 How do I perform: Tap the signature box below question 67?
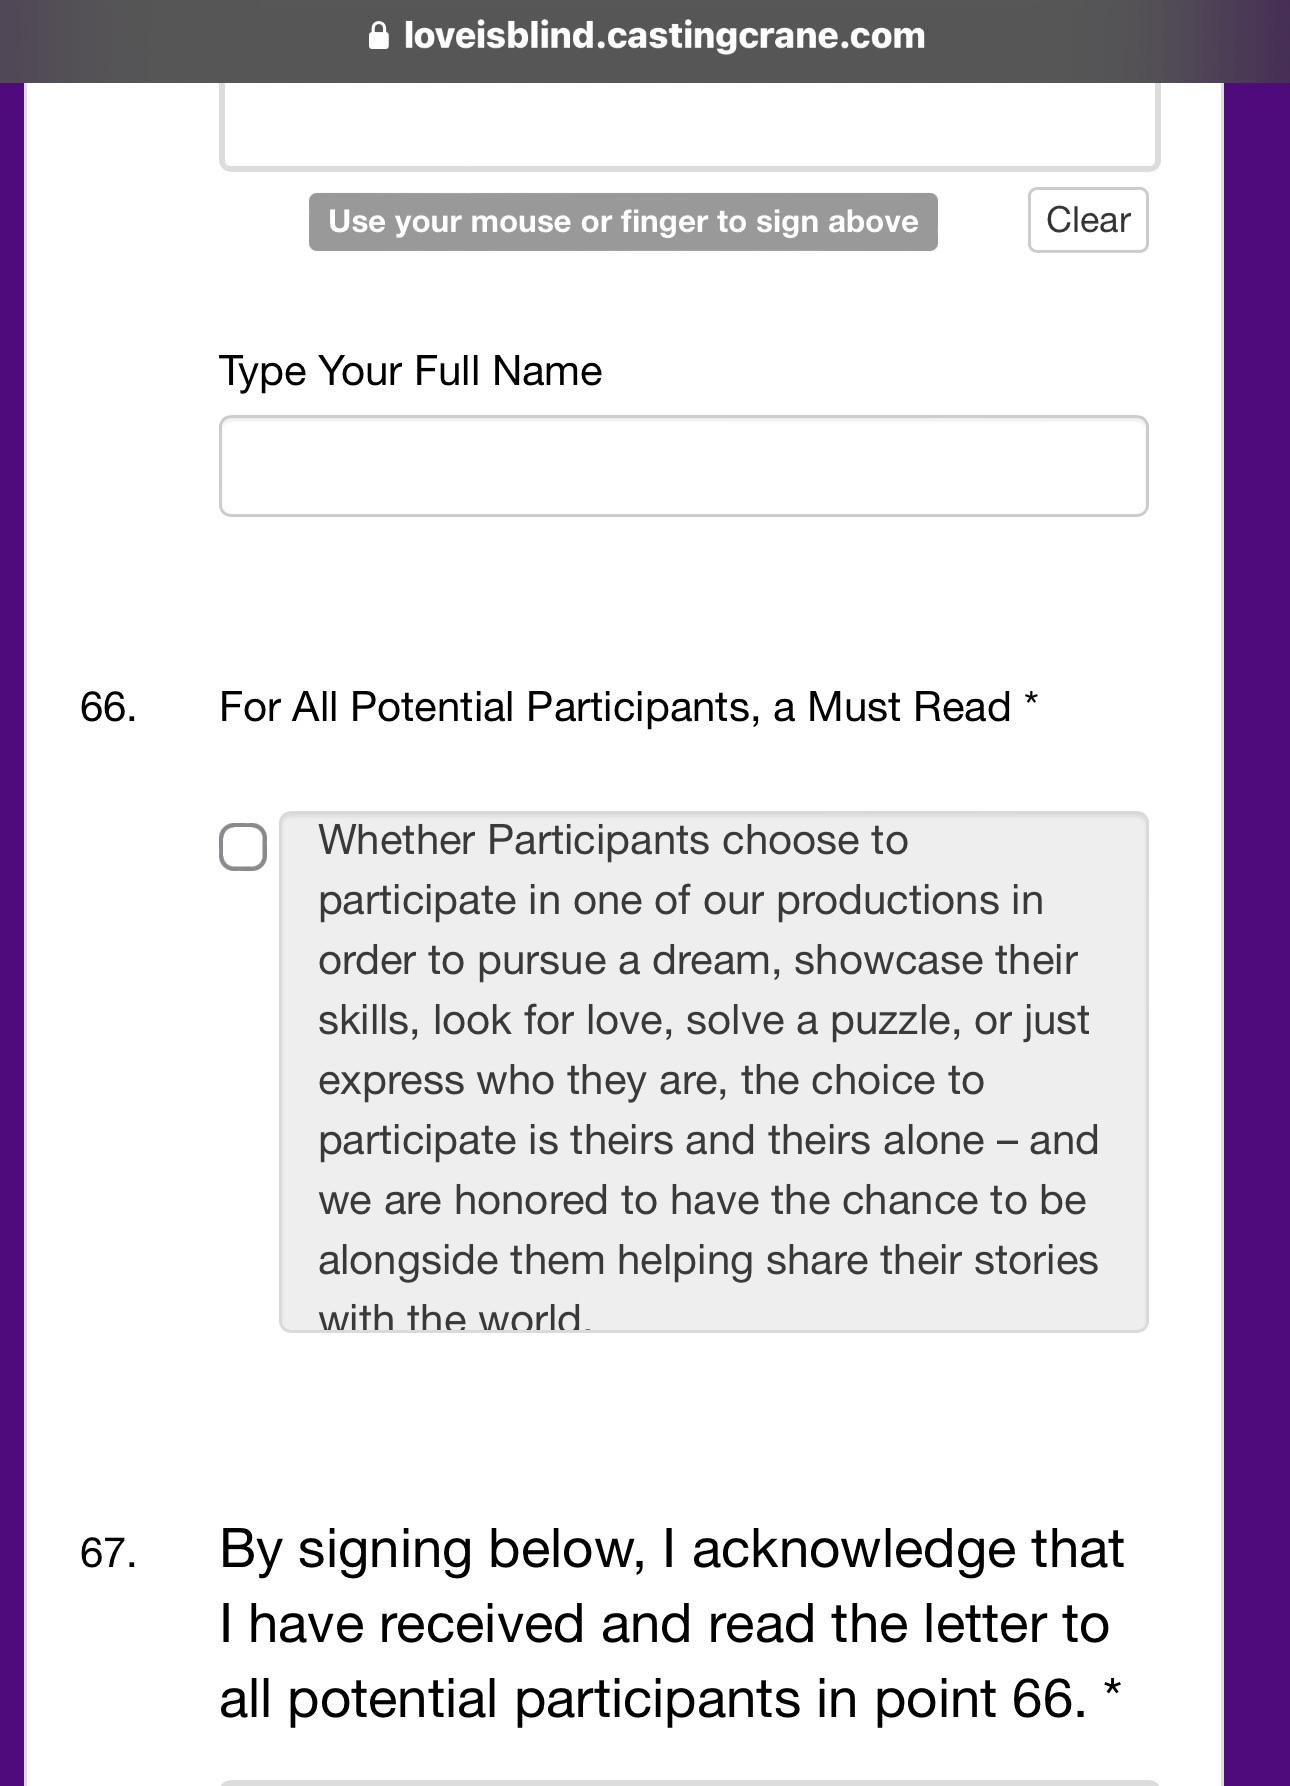coord(689,1782)
